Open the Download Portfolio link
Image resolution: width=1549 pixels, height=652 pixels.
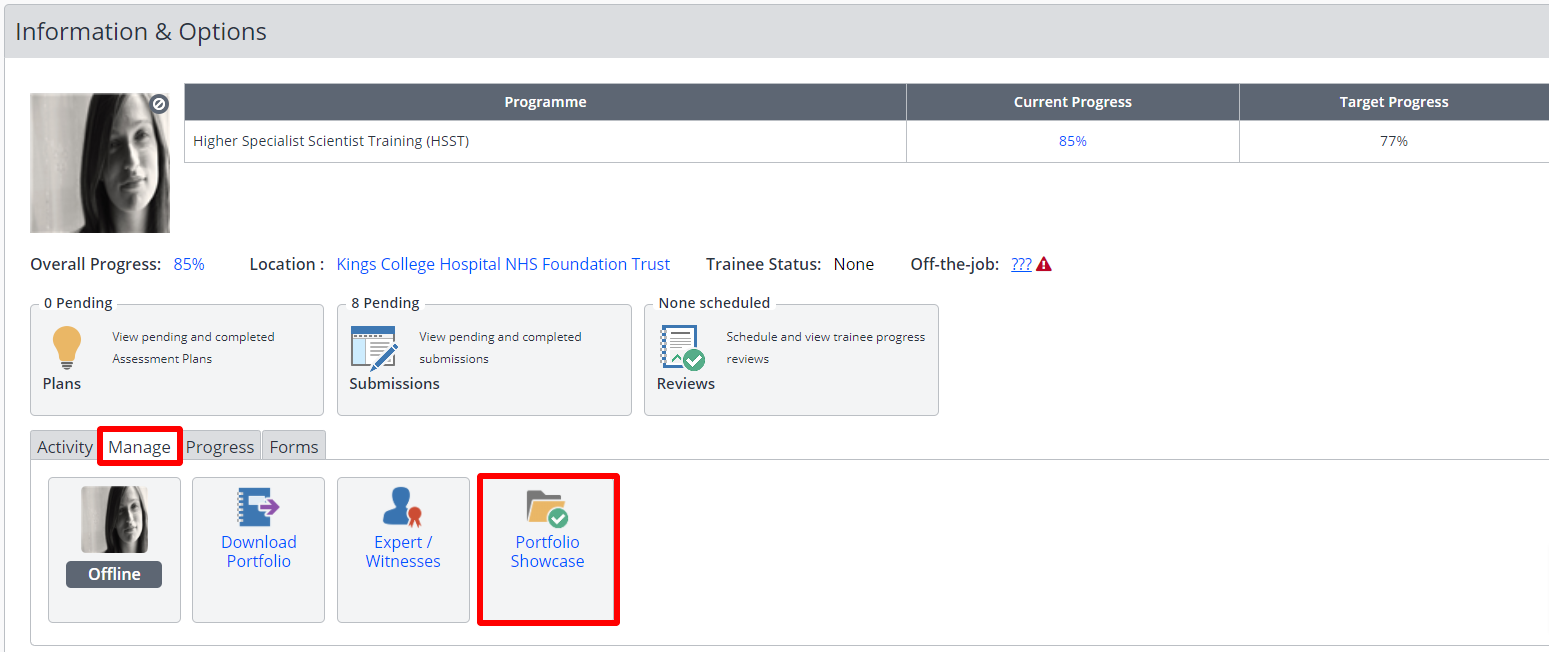[x=259, y=552]
